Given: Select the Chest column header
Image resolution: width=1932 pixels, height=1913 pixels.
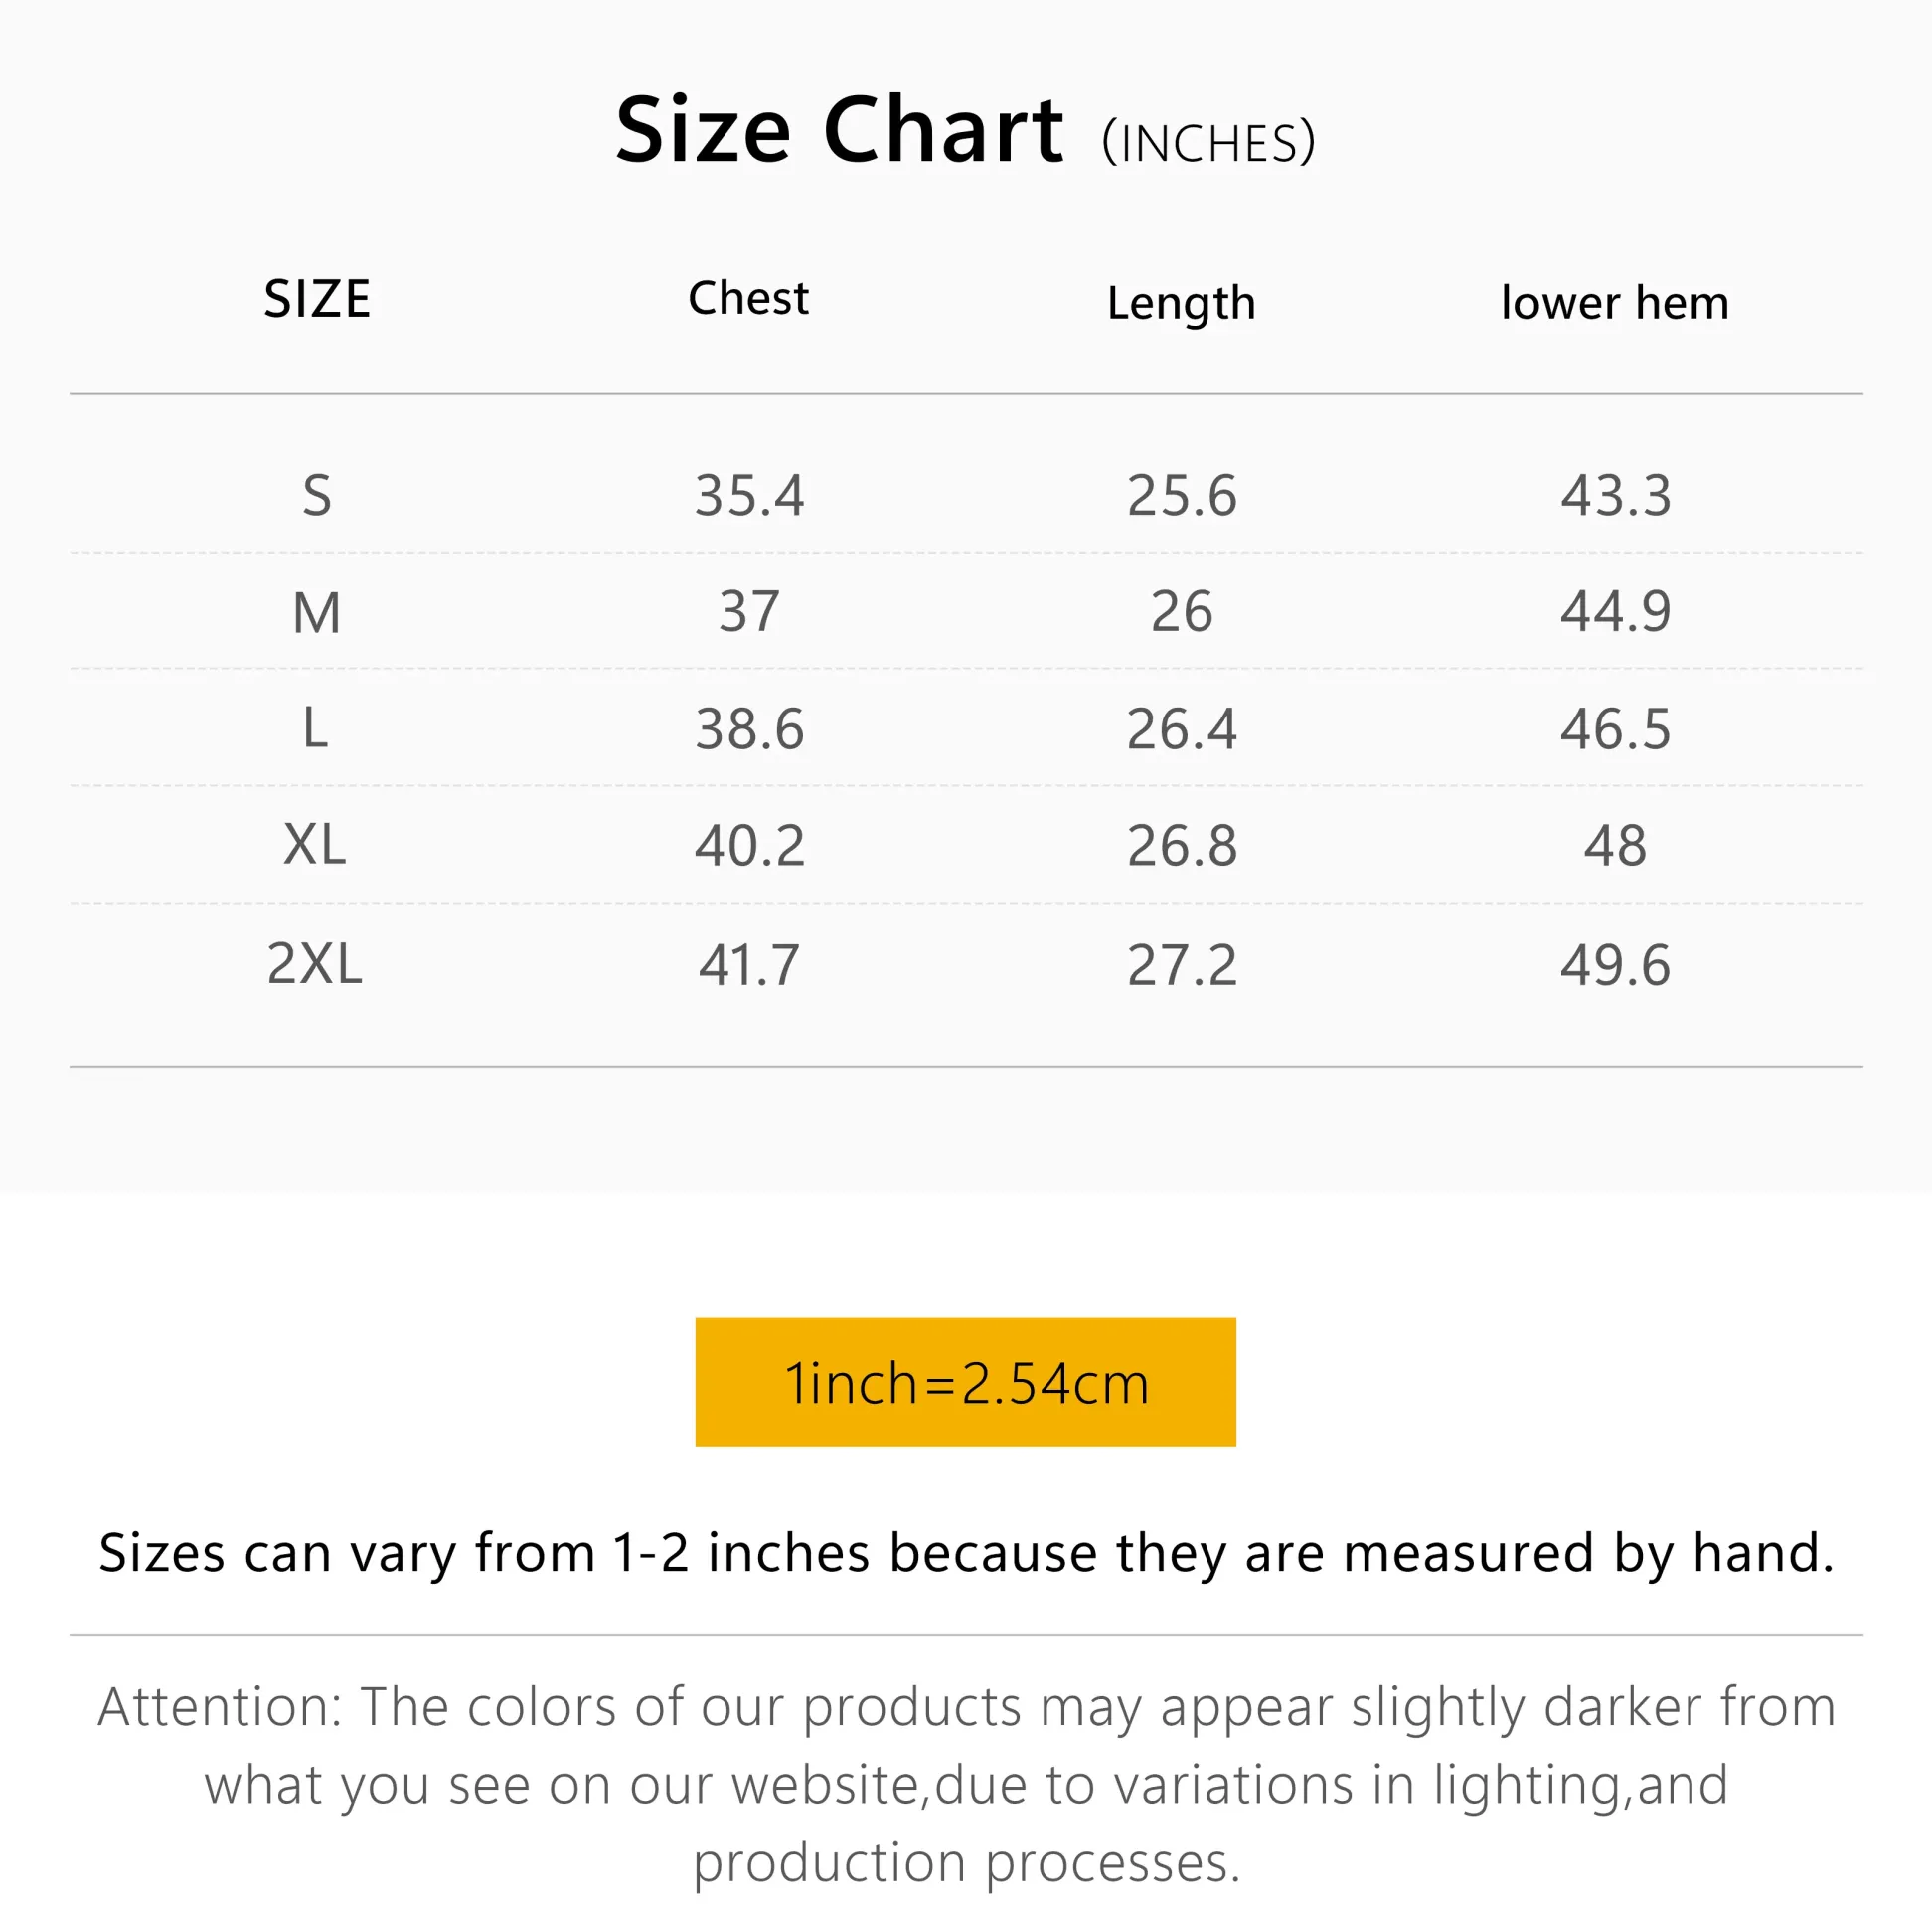Looking at the screenshot, I should click(748, 298).
